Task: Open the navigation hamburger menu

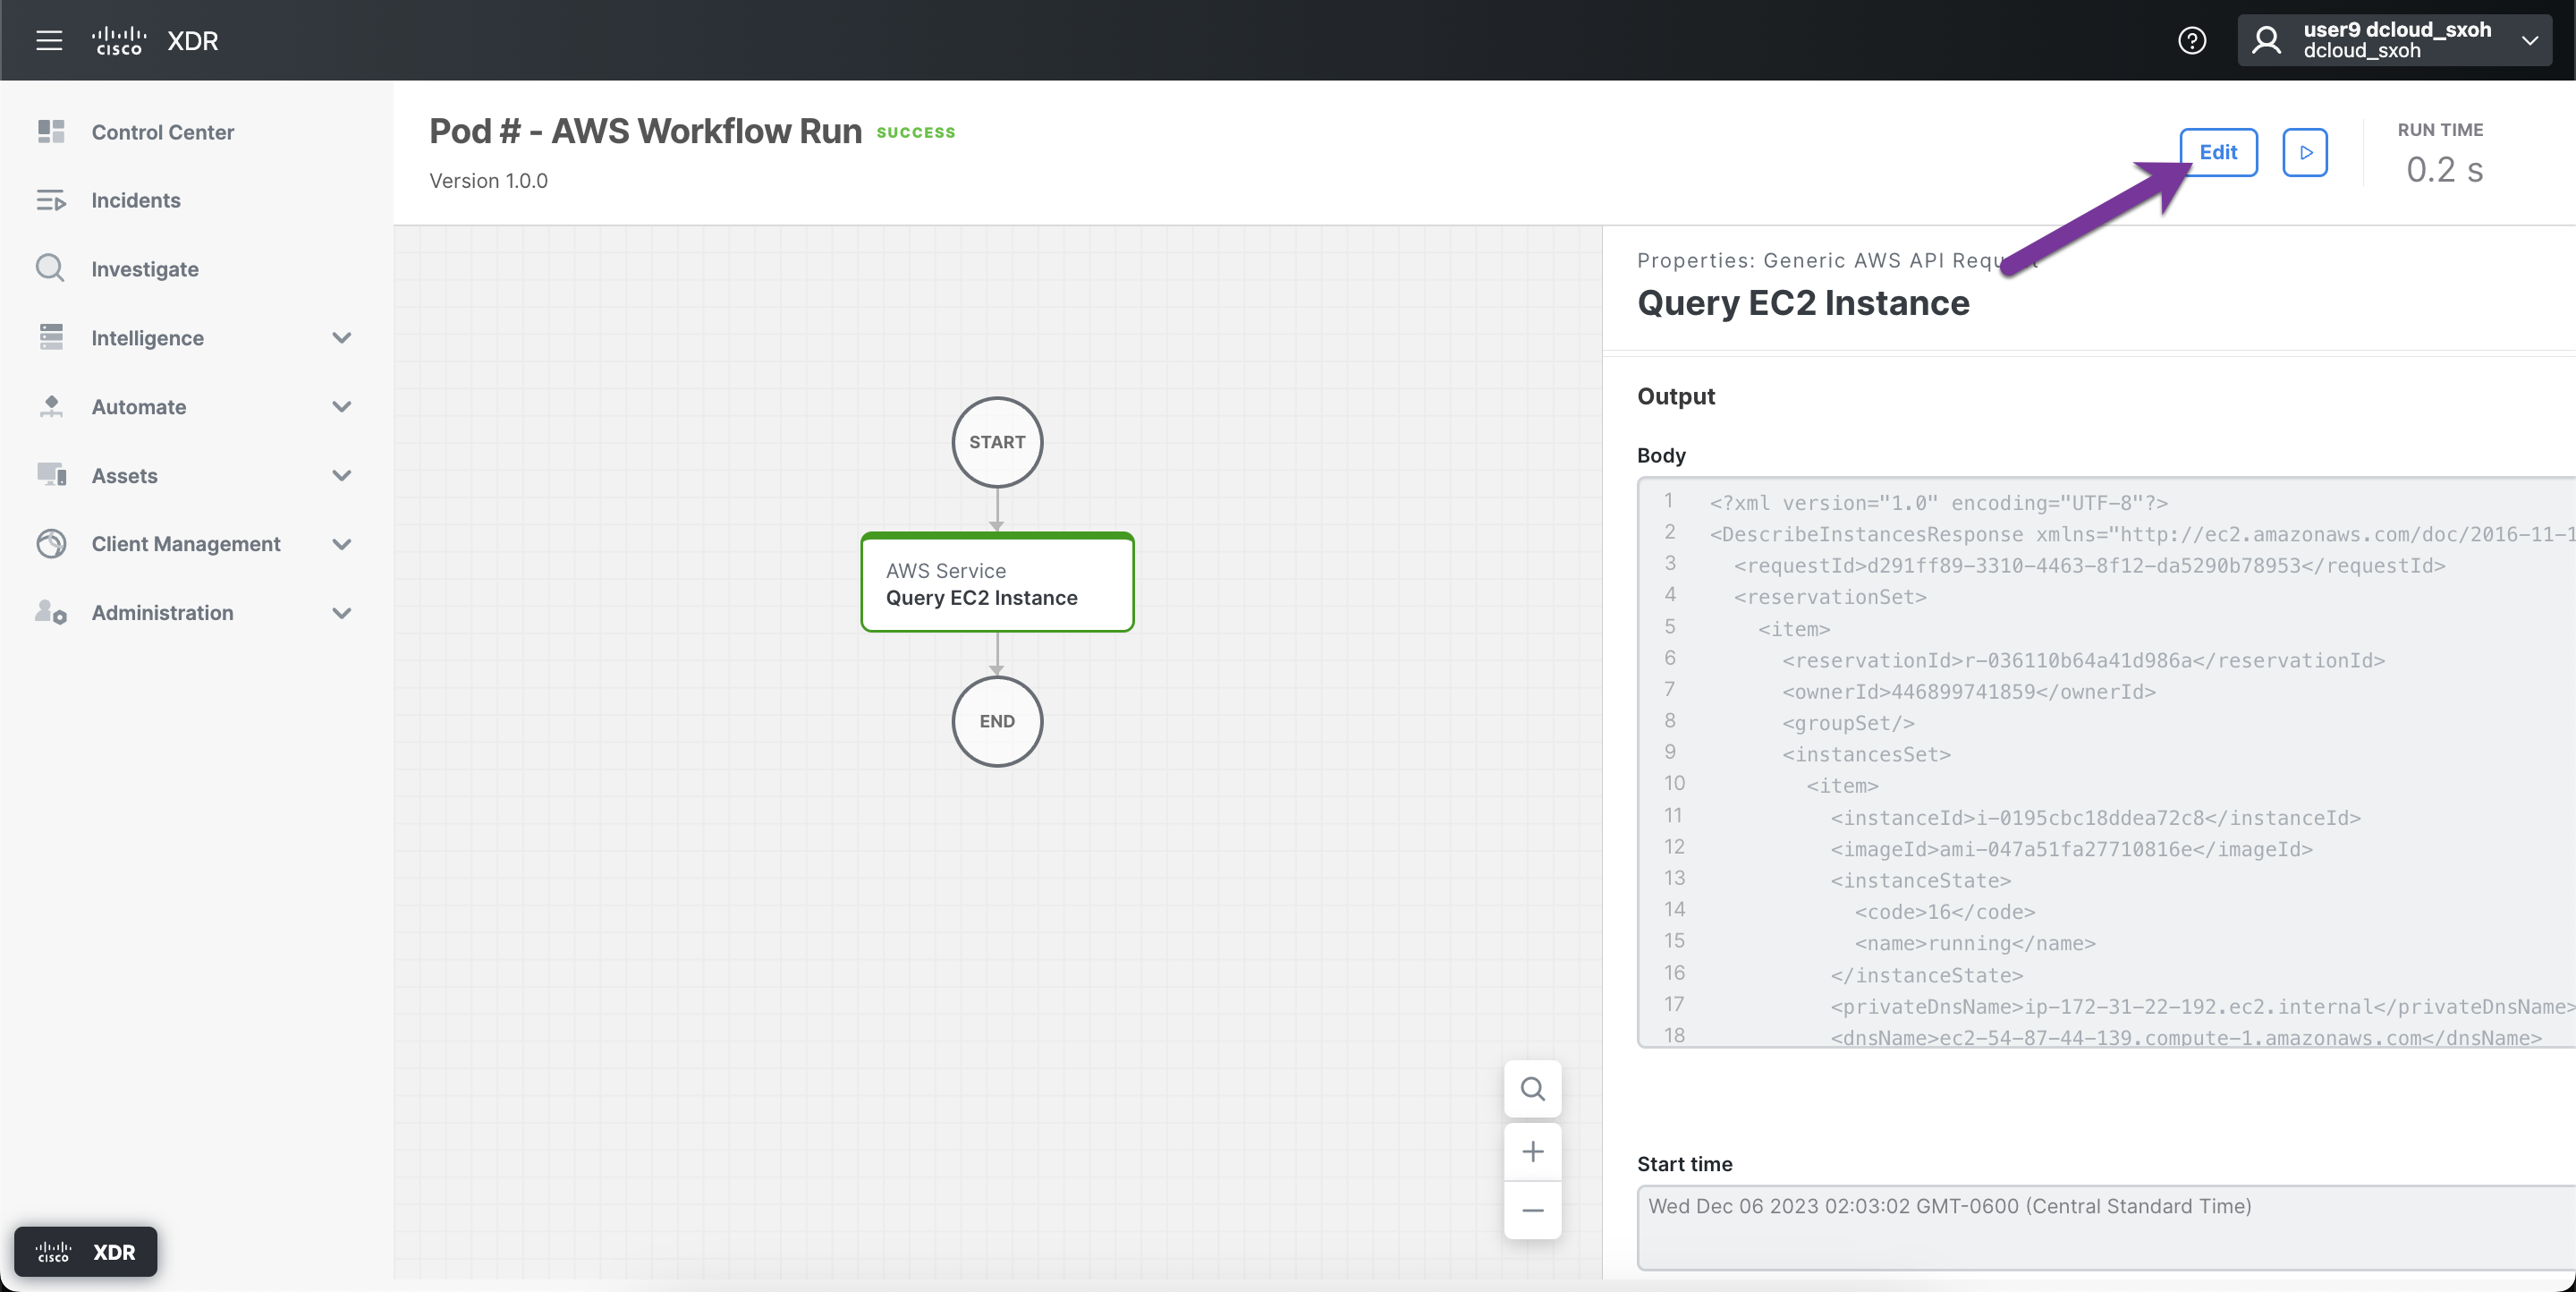Action: click(x=49, y=40)
